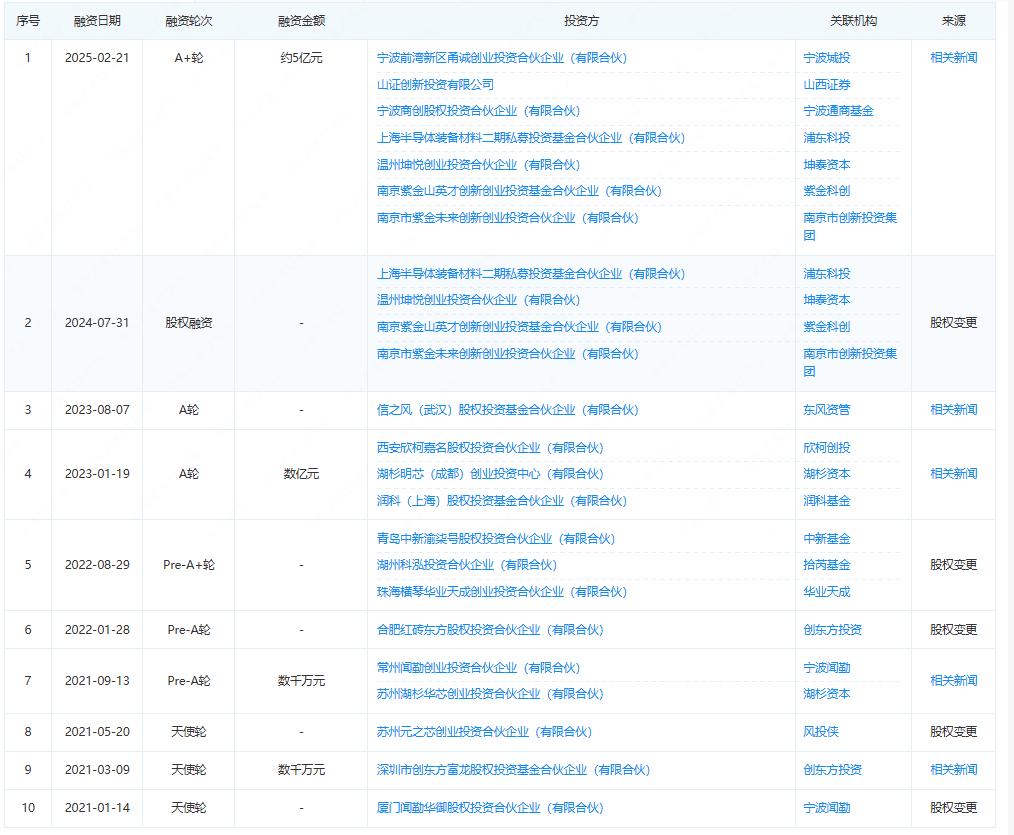Open 相关新闻 source for 2021-03-09 round
Screen dimensions: 1014x835
tap(953, 770)
